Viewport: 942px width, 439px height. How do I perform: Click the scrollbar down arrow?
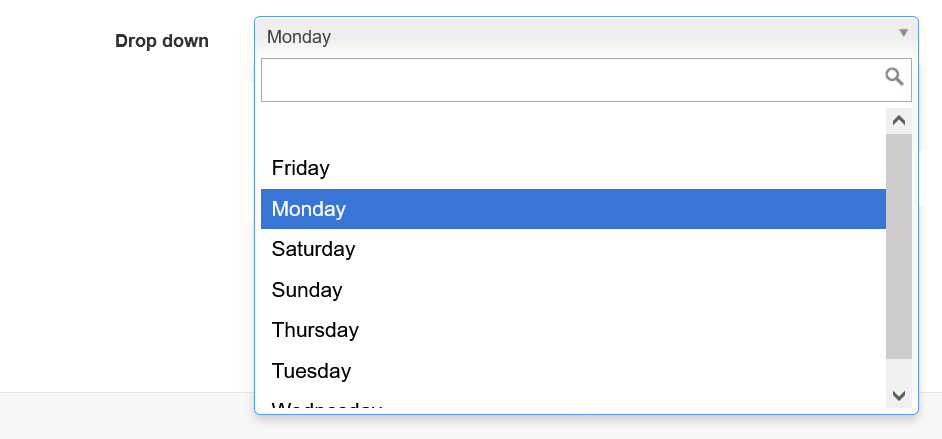899,395
